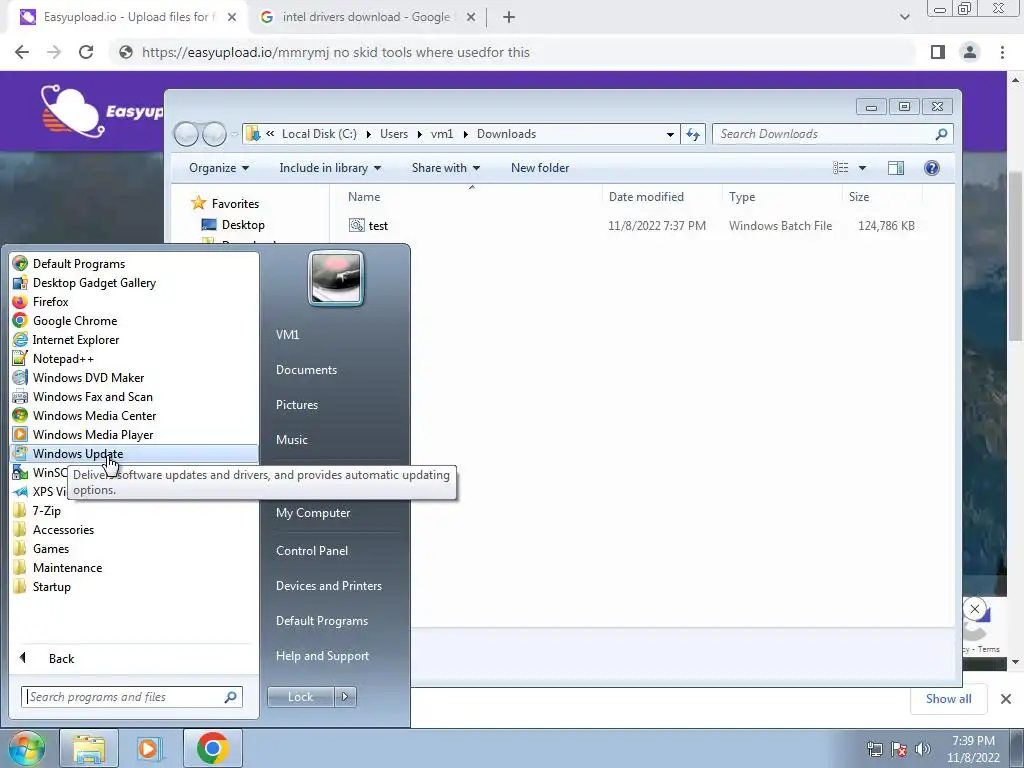Screen dimensions: 1024x768
Task: Open the Organize menu in Explorer
Action: (x=219, y=168)
